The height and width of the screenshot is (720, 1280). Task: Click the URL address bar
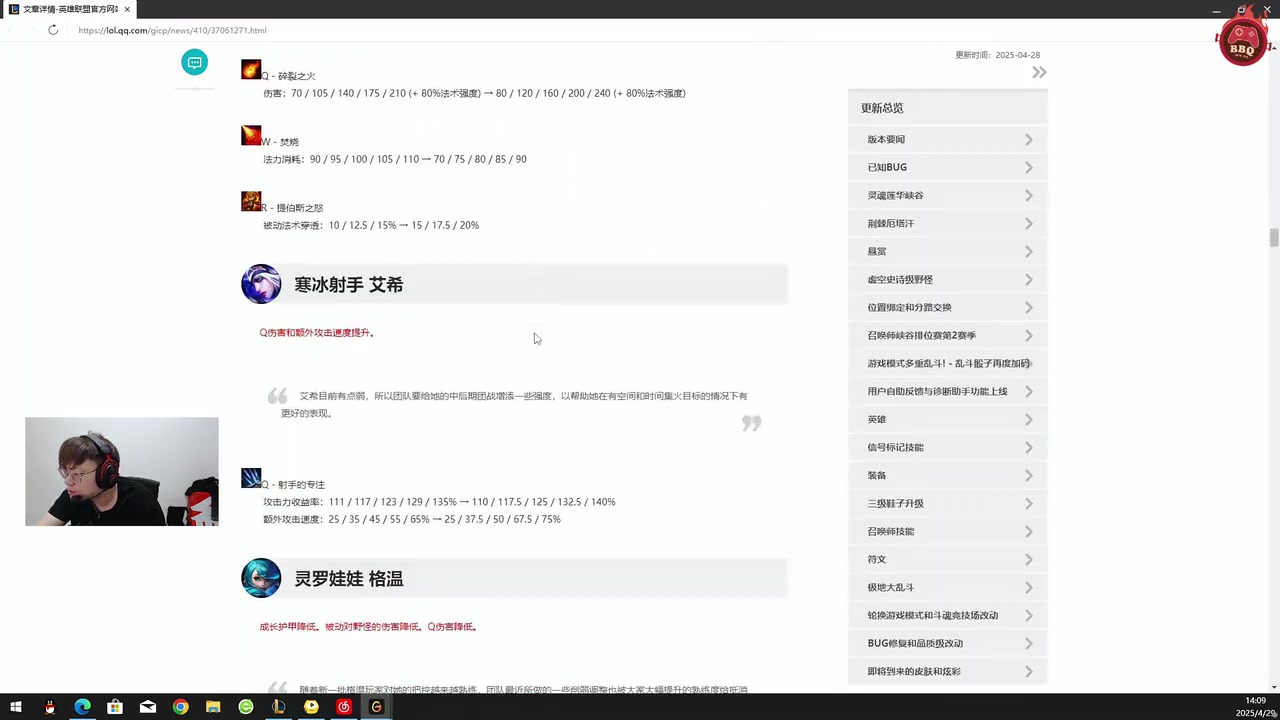(x=400, y=30)
